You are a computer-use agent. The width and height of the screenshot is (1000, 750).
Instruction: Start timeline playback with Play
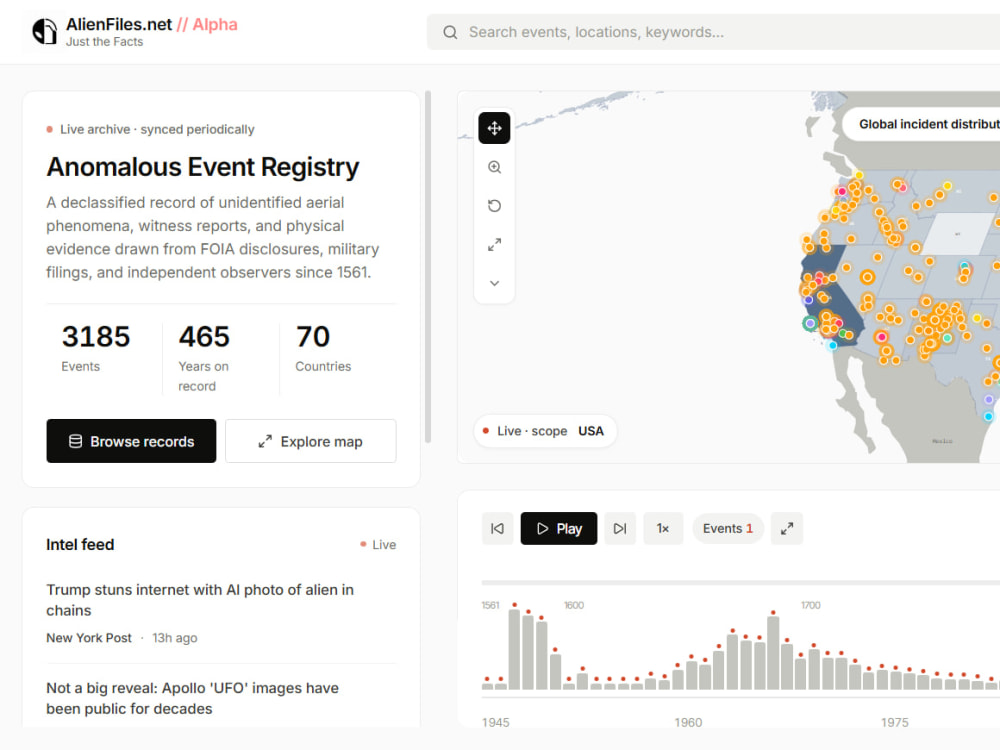click(559, 528)
